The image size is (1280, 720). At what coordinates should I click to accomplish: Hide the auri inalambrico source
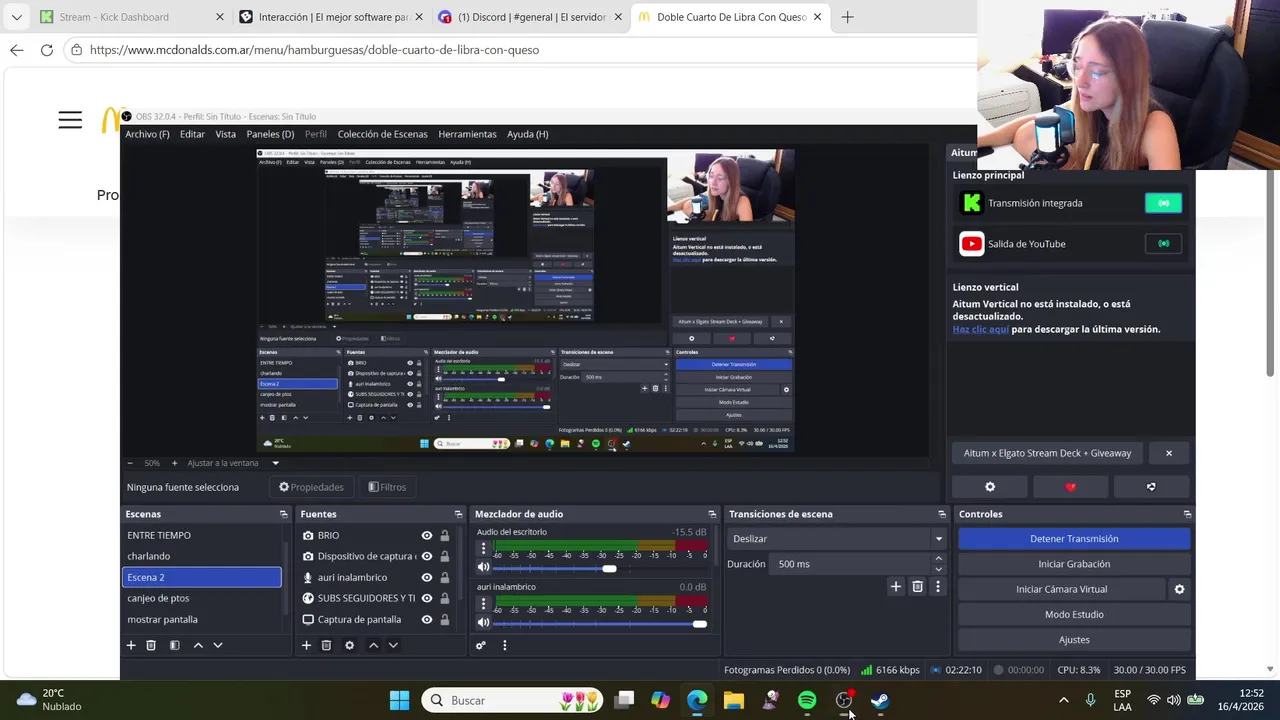(x=427, y=577)
